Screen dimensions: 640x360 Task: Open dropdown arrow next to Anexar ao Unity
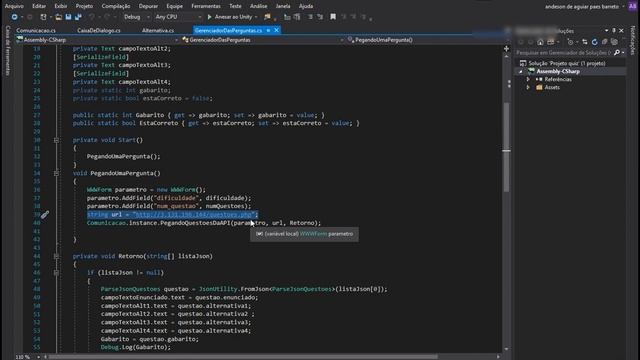click(x=256, y=17)
